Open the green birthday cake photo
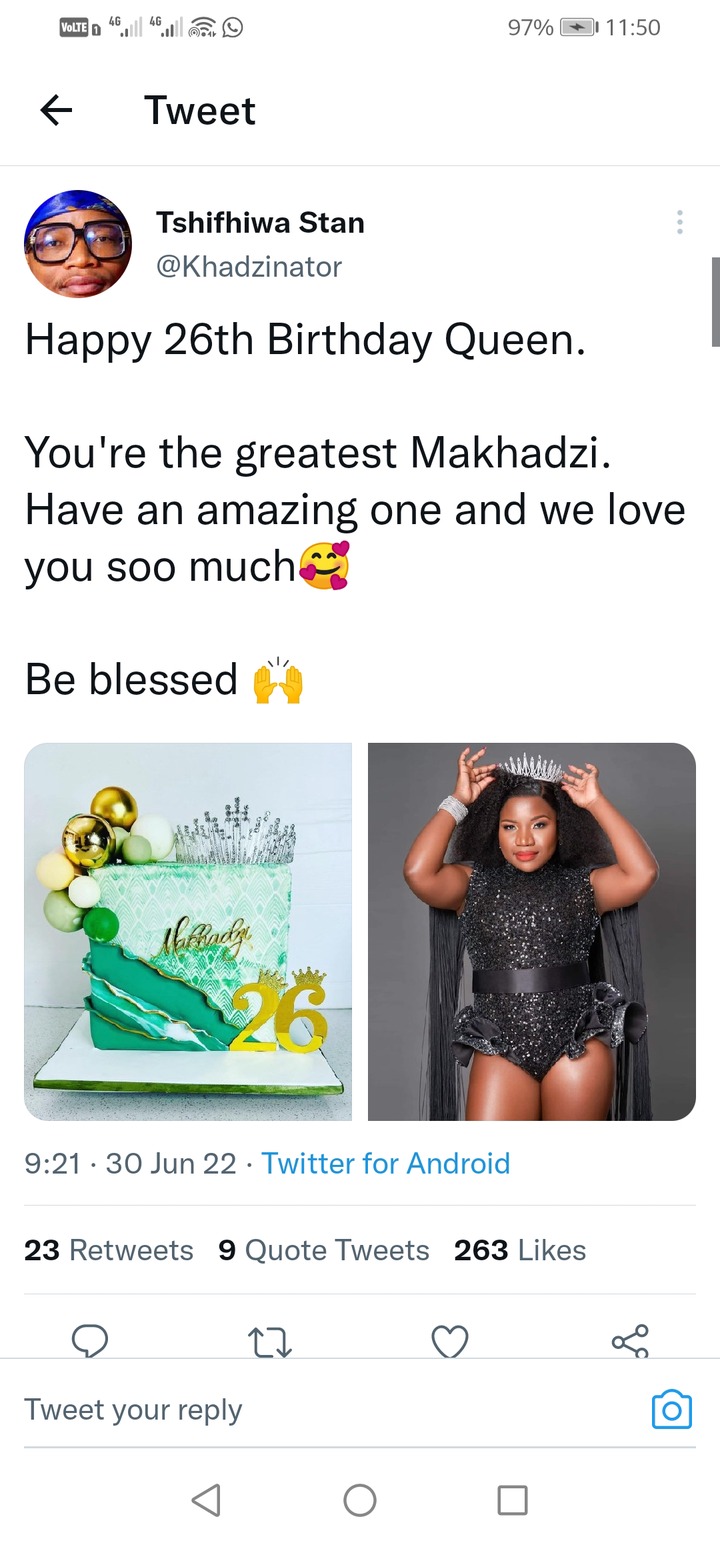Image resolution: width=720 pixels, height=1541 pixels. pos(188,931)
